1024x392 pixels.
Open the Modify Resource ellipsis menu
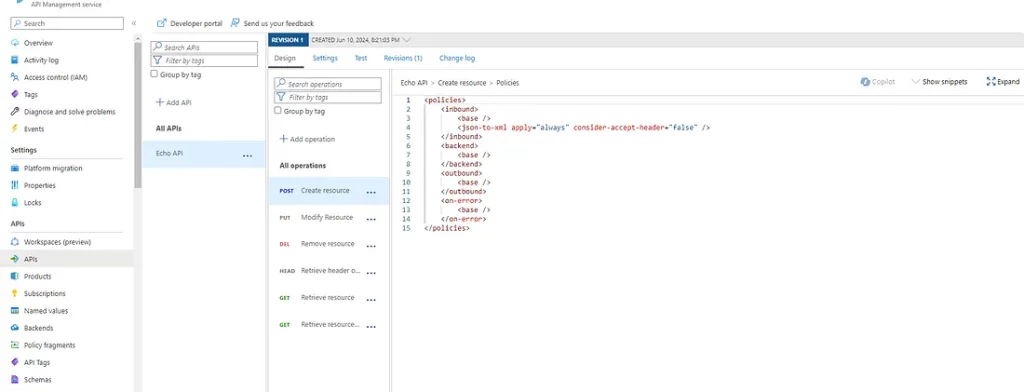371,220
